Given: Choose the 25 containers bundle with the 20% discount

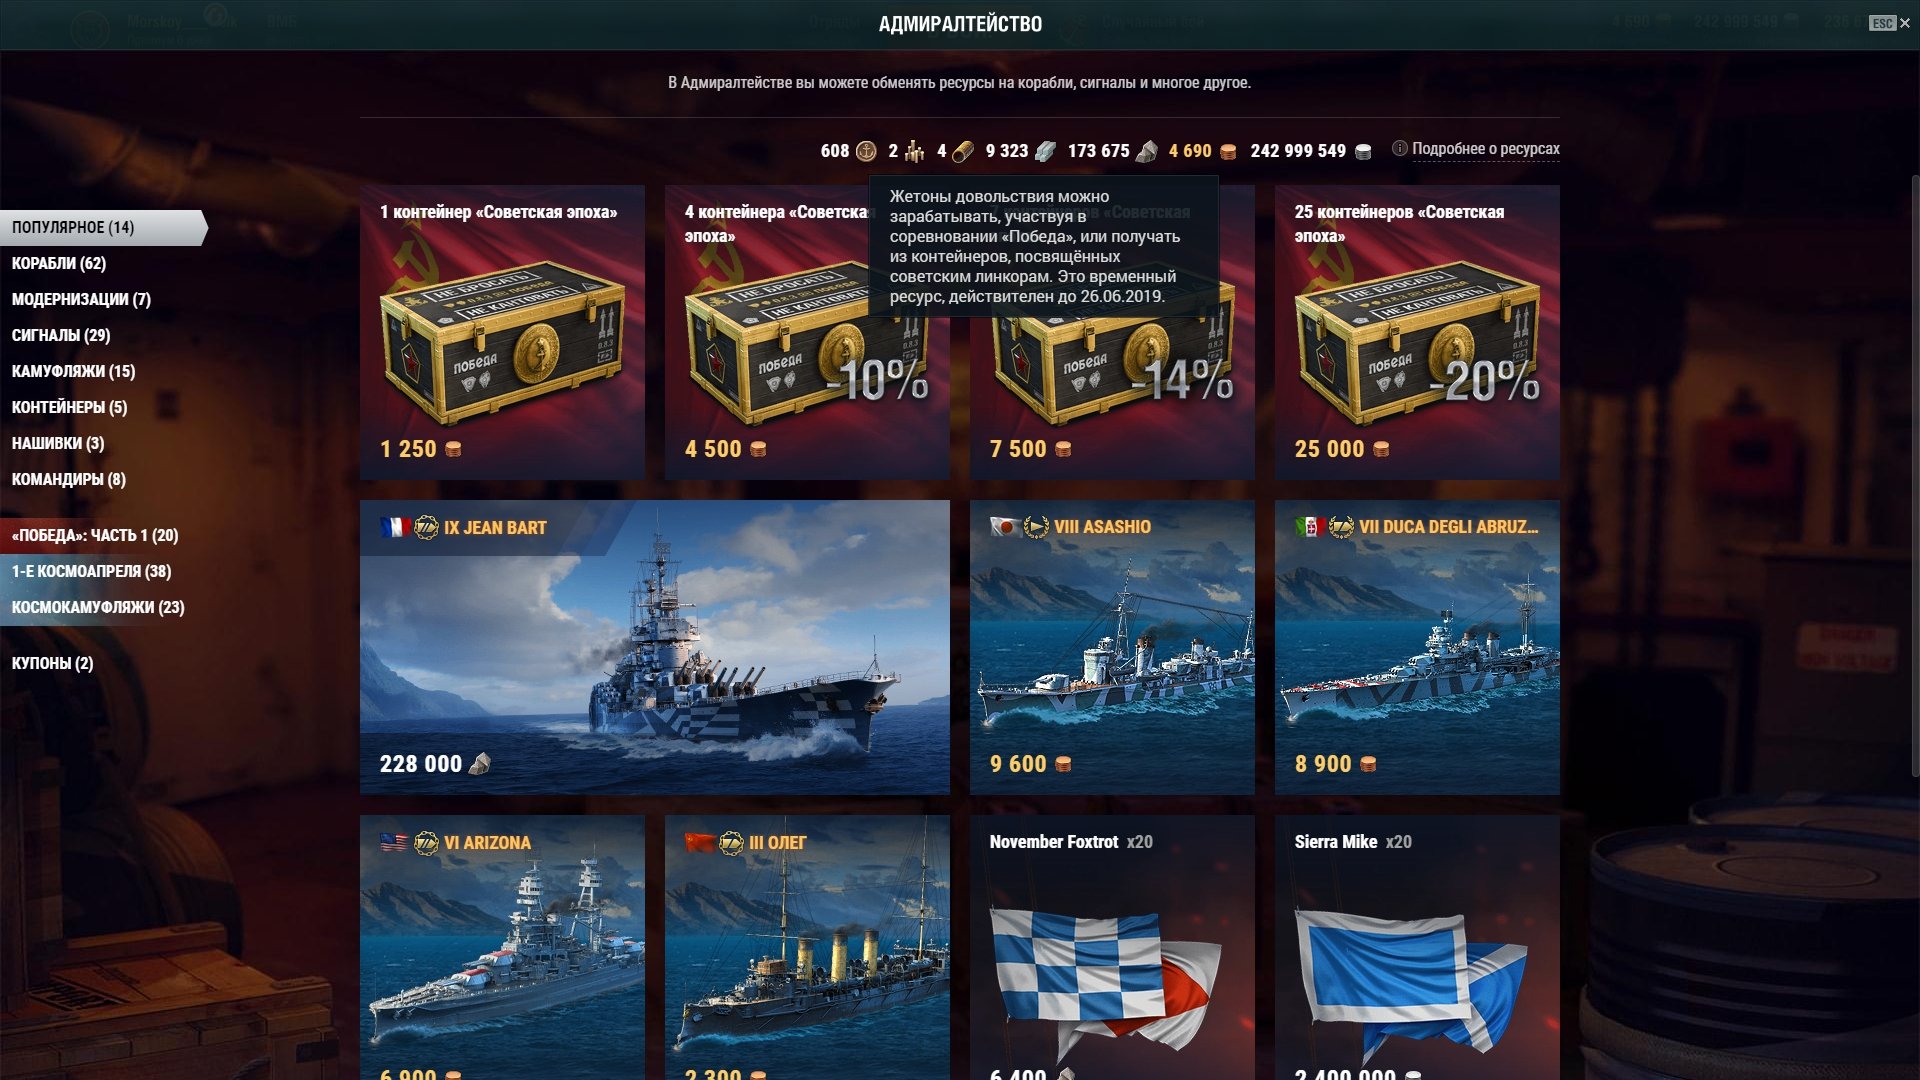Looking at the screenshot, I should click(x=1417, y=332).
